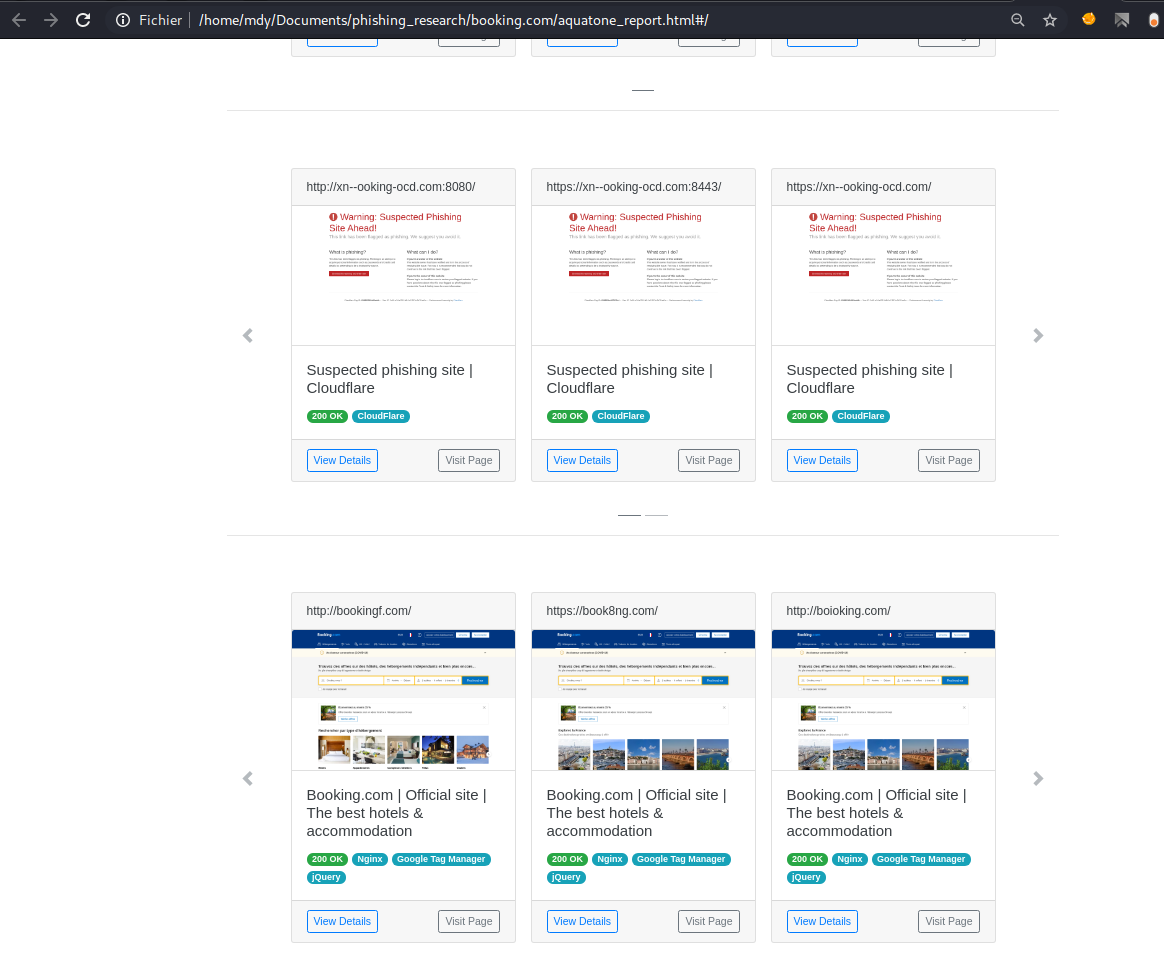Viewport: 1164px width, 970px height.
Task: Open the boioking.com screenshot thumbnail
Action: click(883, 700)
